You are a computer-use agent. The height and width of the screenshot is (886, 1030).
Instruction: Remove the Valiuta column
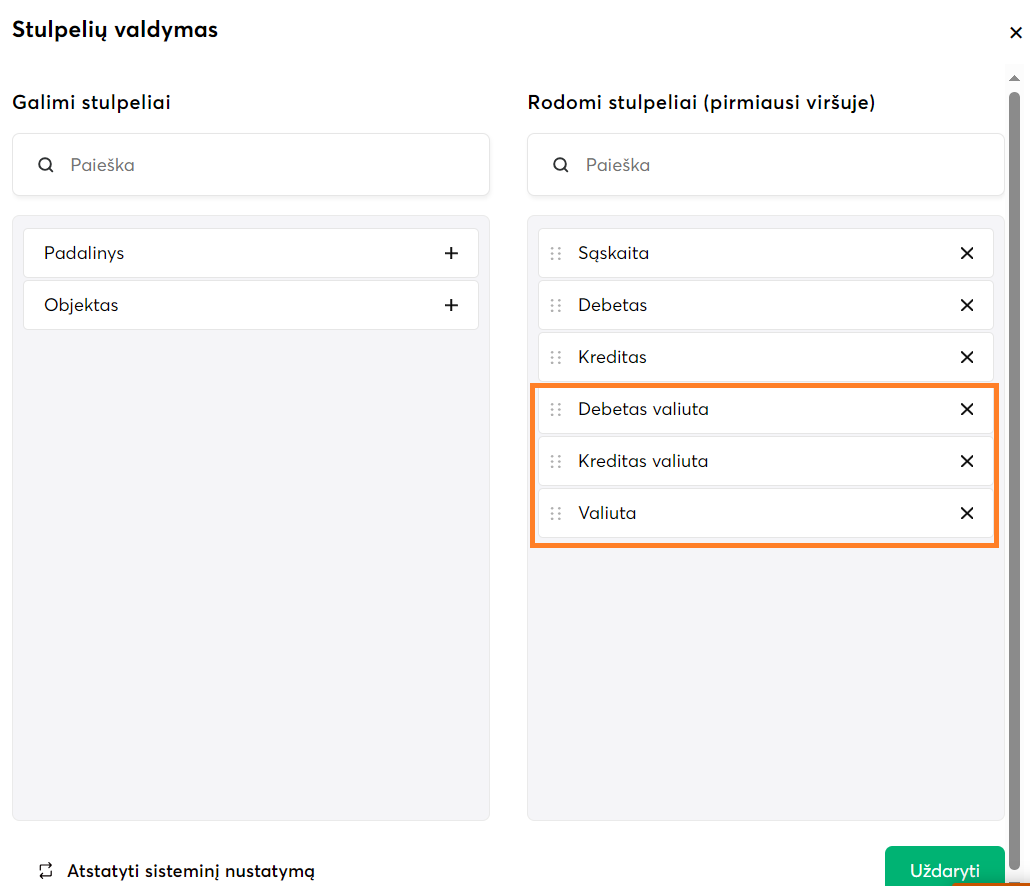(967, 513)
